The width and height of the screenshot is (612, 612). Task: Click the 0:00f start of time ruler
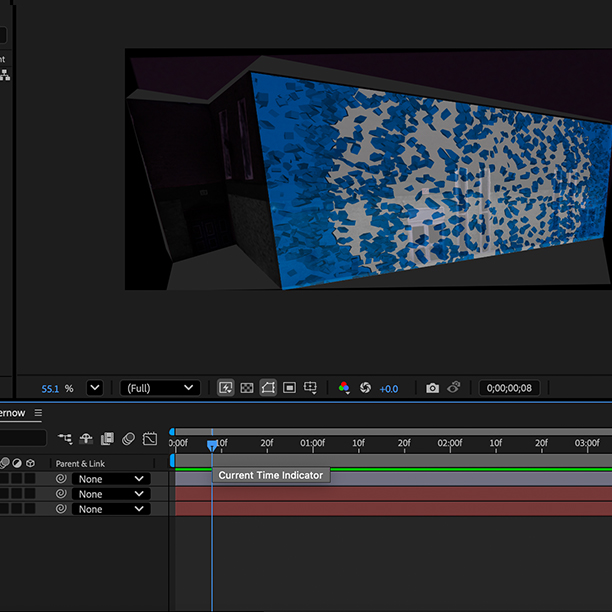pyautogui.click(x=178, y=443)
